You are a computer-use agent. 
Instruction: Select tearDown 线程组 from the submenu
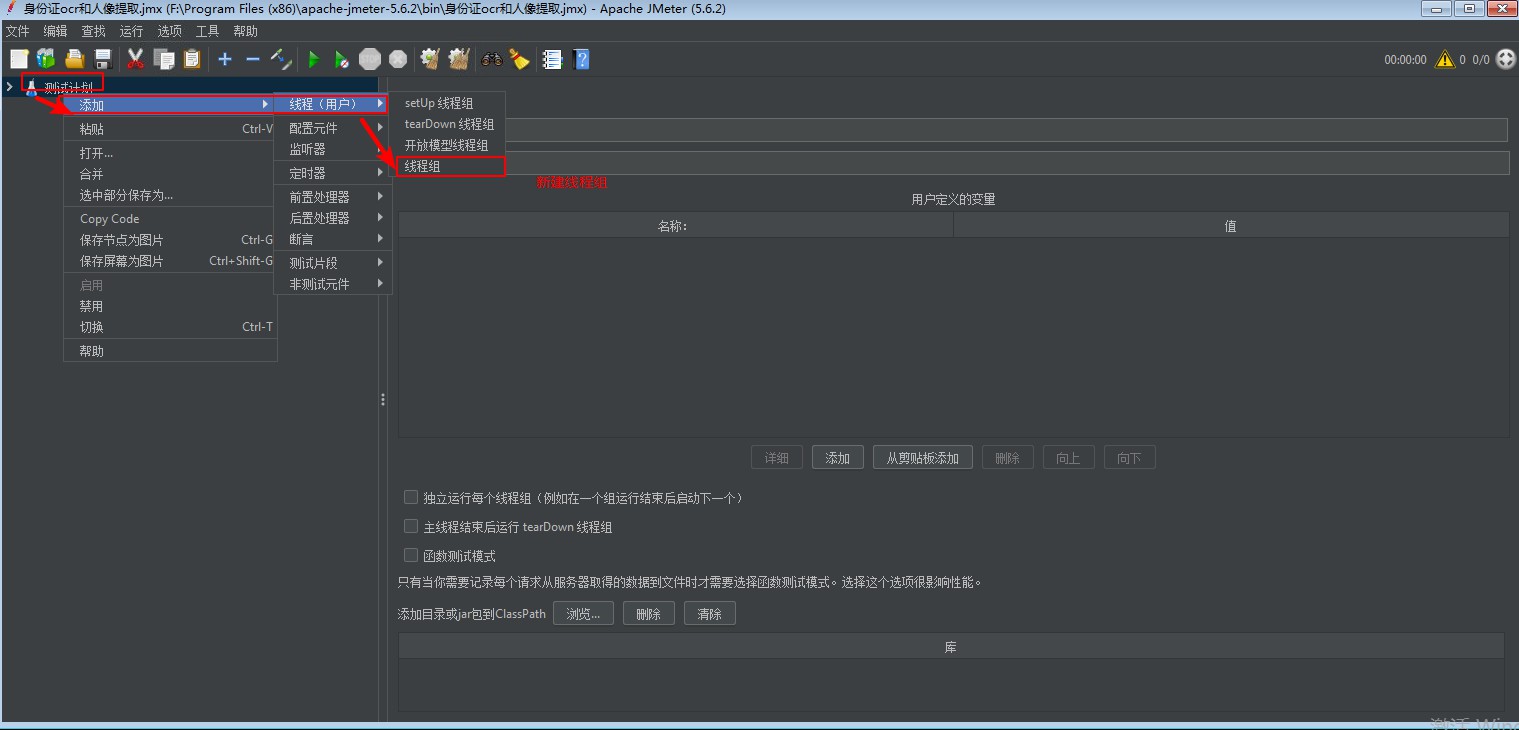tap(449, 124)
